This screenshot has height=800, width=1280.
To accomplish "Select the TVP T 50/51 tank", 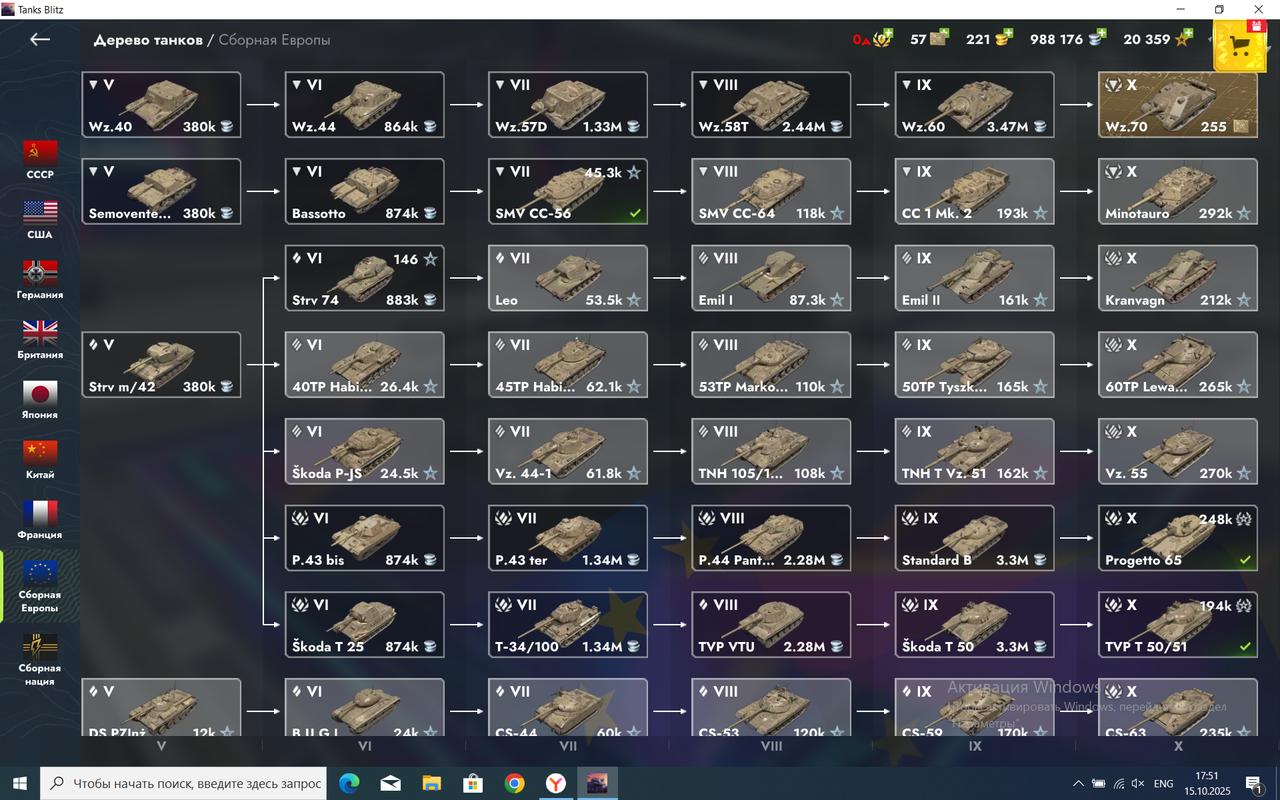I will tap(1178, 625).
